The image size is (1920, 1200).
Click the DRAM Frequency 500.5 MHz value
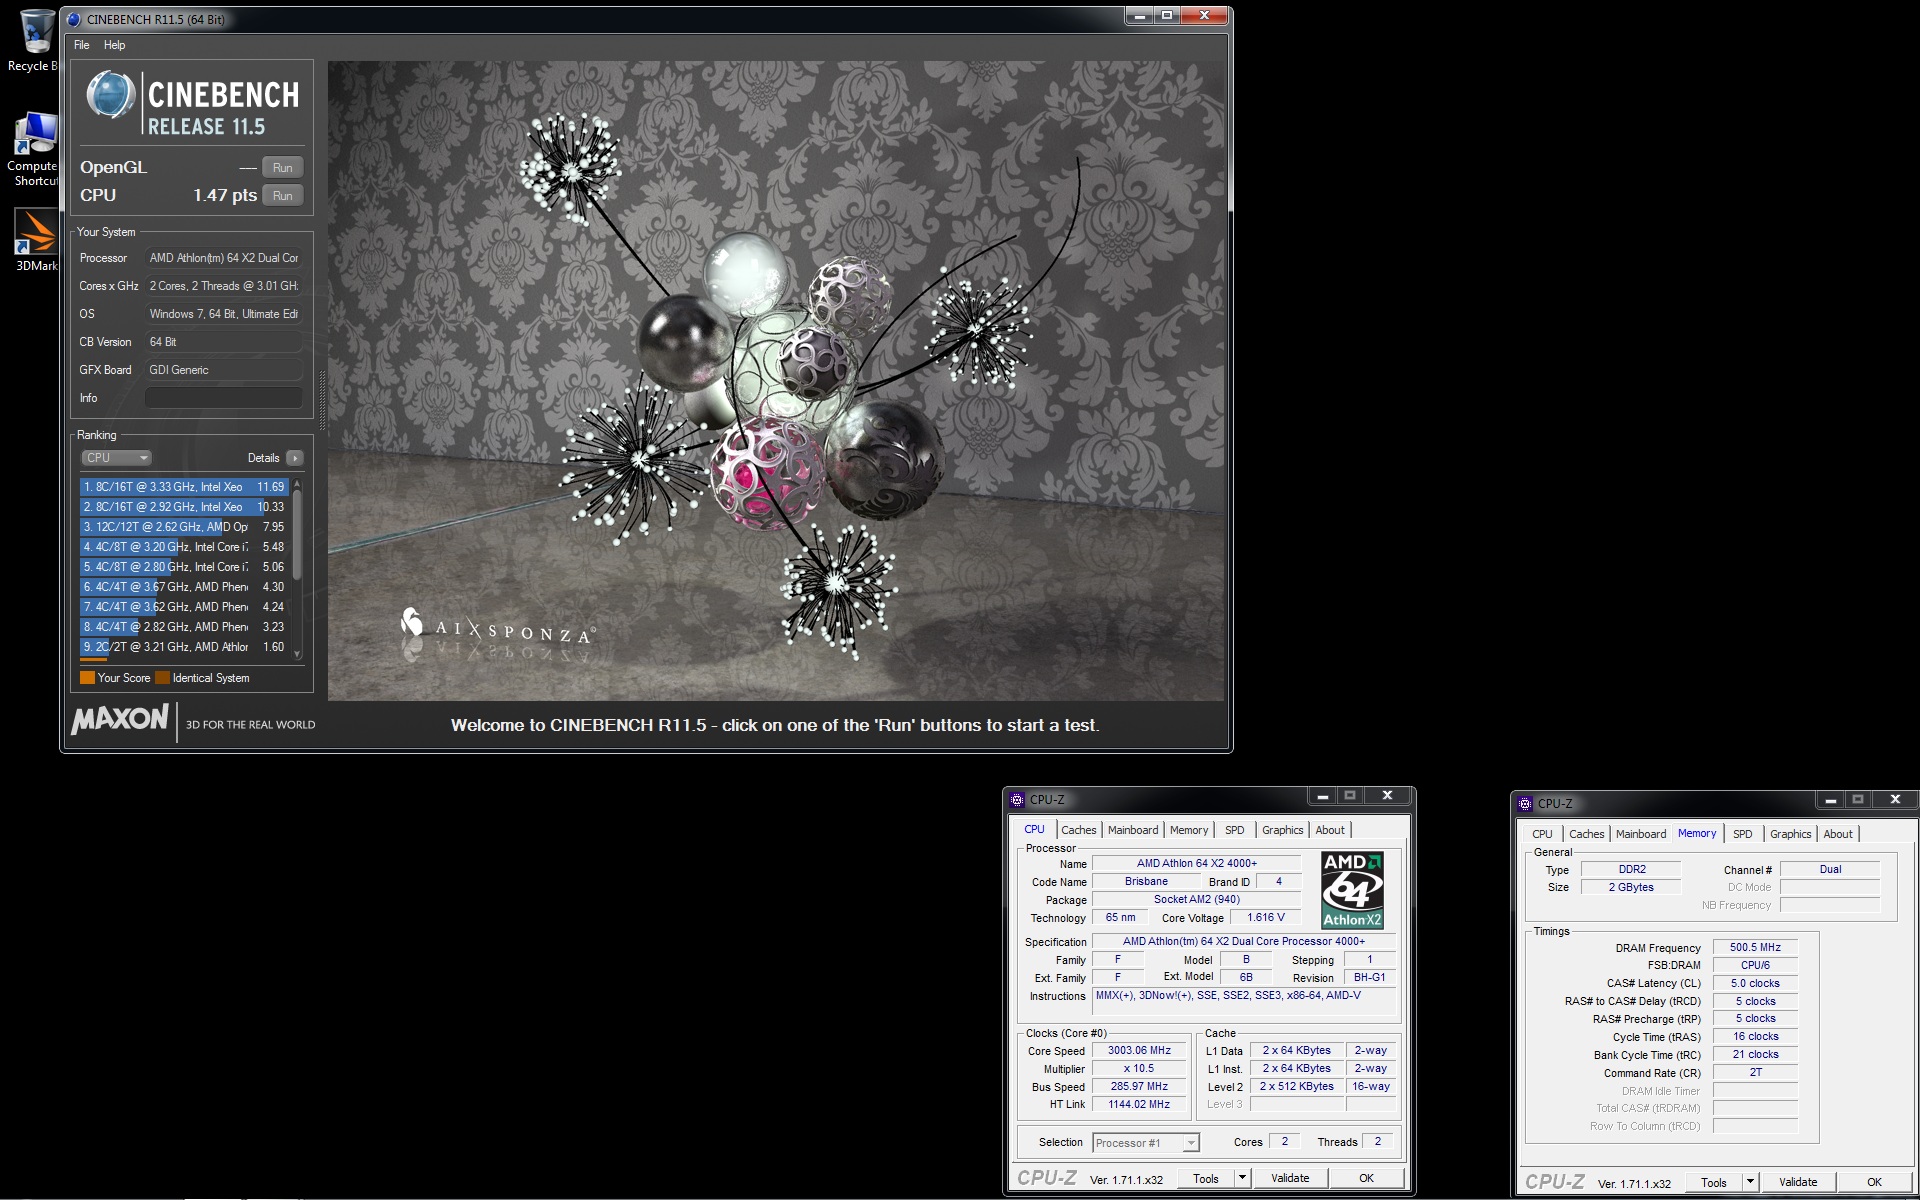coord(1755,948)
